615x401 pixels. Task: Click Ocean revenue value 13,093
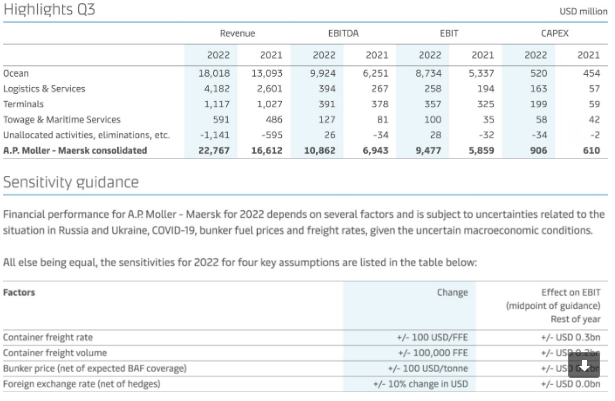(267, 73)
